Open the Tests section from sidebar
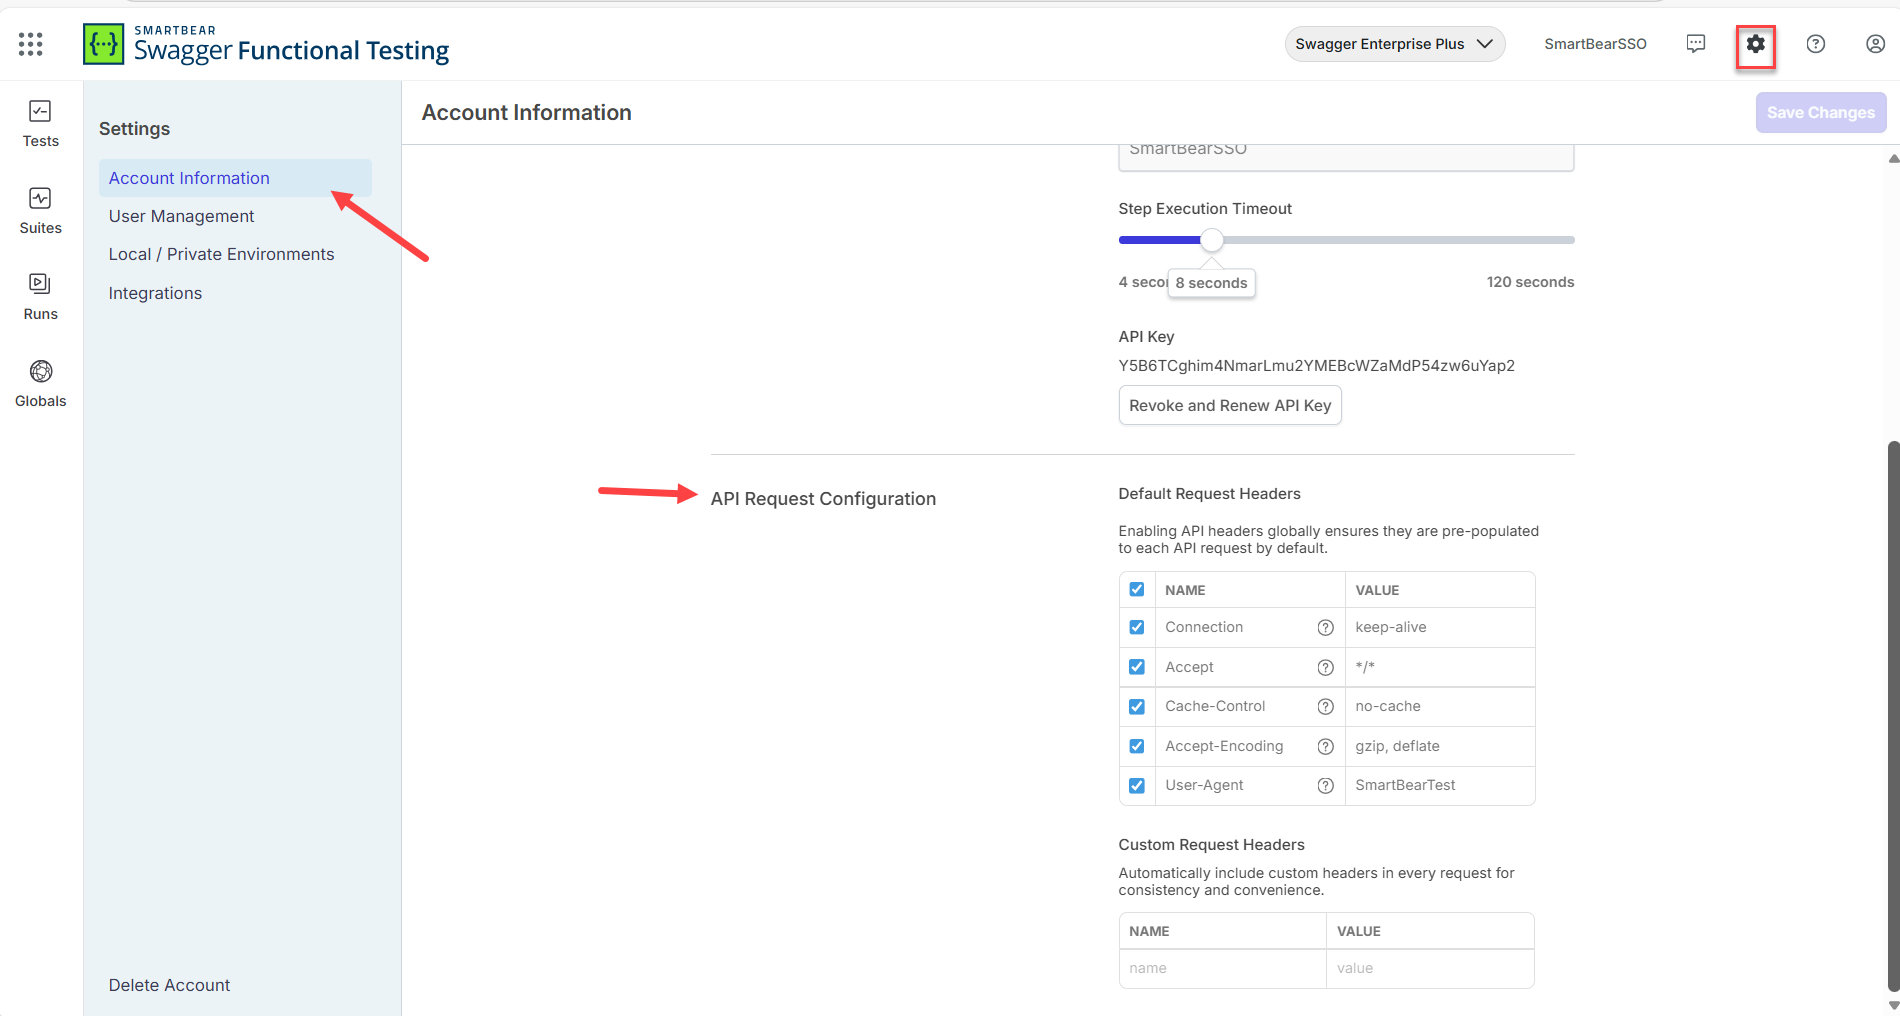Viewport: 1900px width, 1016px height. [40, 122]
